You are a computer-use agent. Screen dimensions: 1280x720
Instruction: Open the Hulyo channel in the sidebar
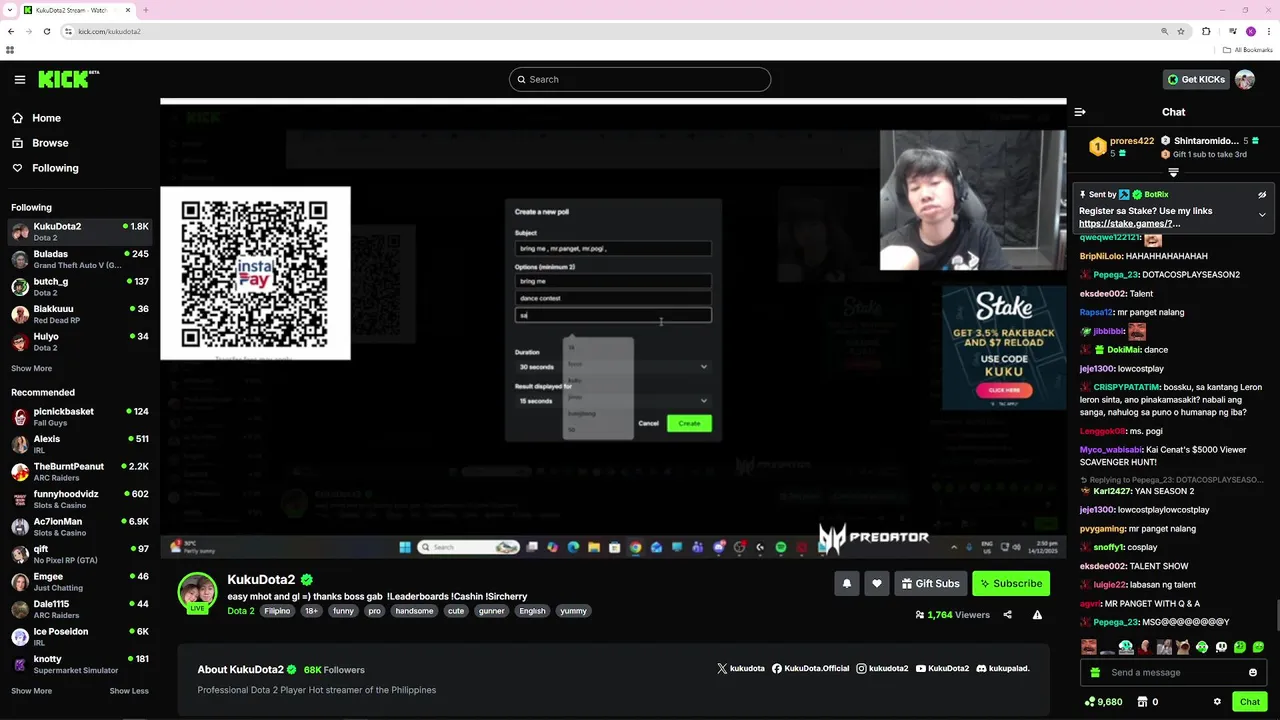[x=80, y=342]
